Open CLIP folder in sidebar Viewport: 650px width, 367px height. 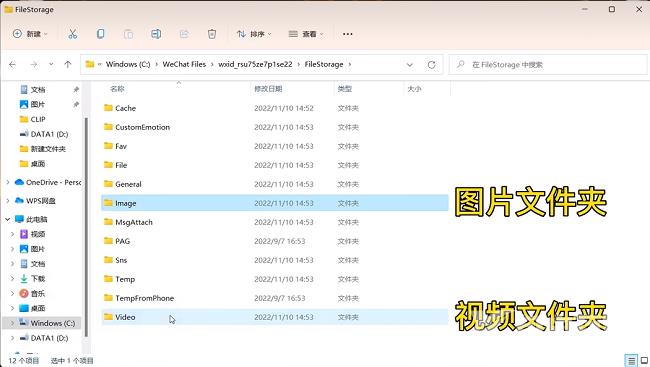tap(38, 119)
